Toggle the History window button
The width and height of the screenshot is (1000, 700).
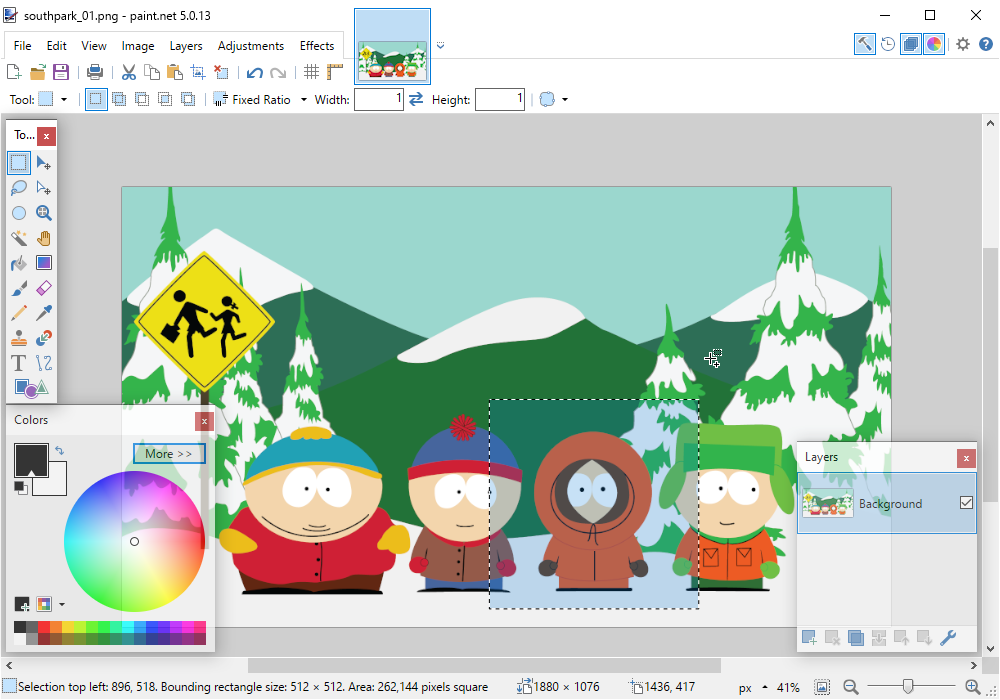[x=888, y=44]
